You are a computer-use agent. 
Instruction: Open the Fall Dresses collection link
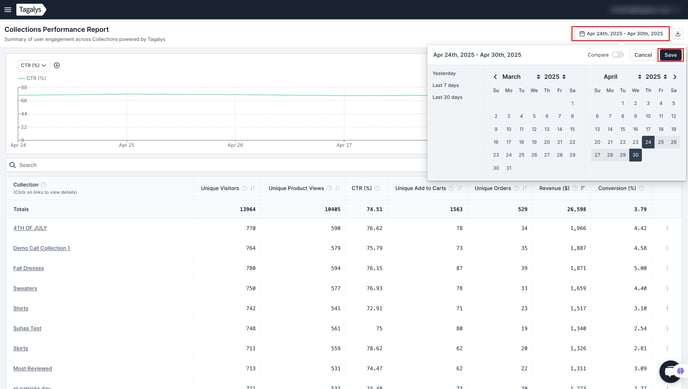click(x=29, y=268)
